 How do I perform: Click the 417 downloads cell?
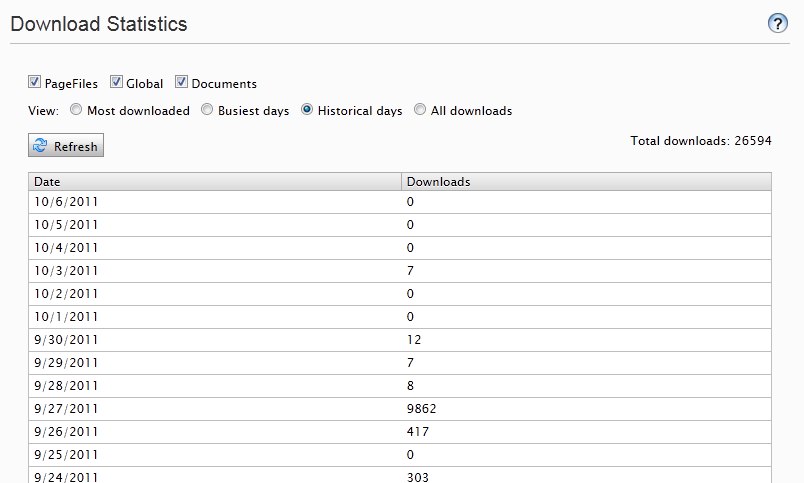click(x=417, y=431)
